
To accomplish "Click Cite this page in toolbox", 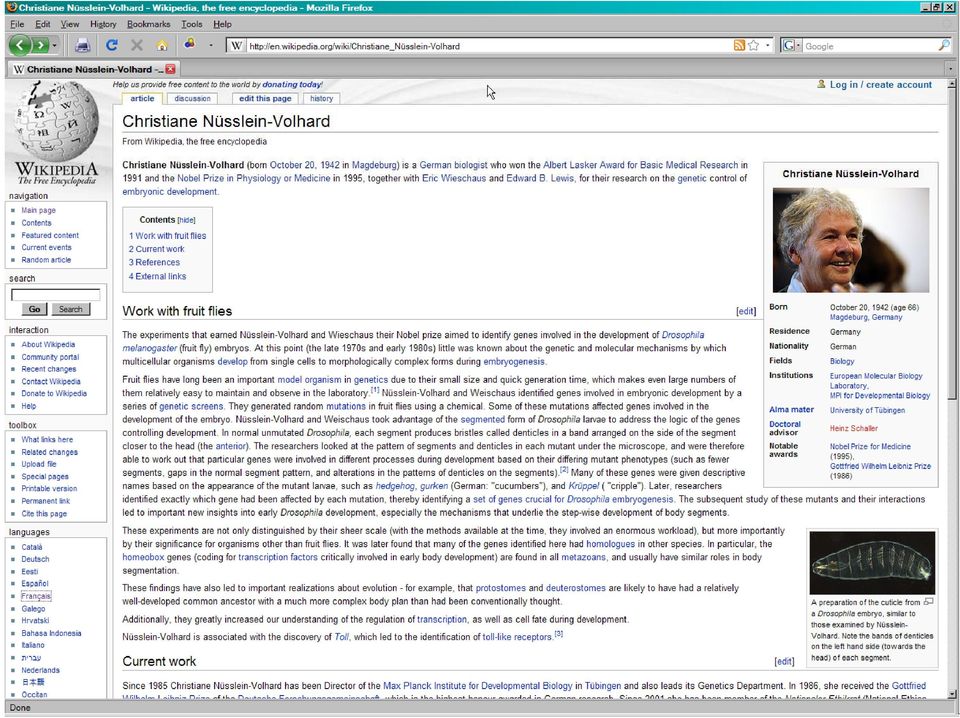I will (44, 514).
